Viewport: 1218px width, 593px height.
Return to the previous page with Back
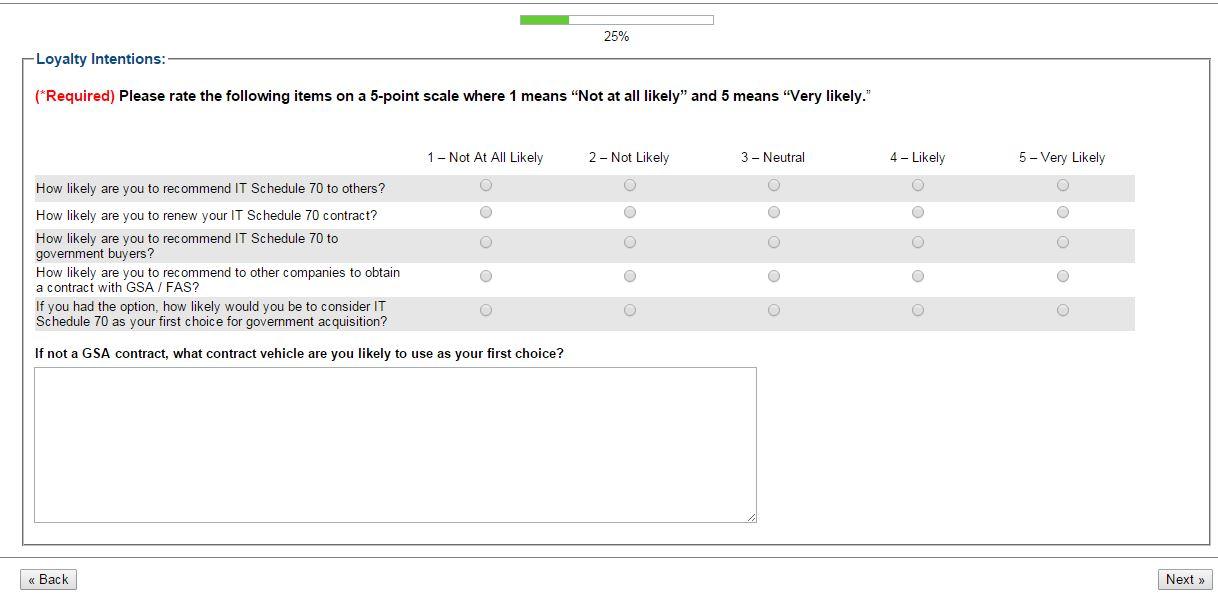[x=49, y=579]
